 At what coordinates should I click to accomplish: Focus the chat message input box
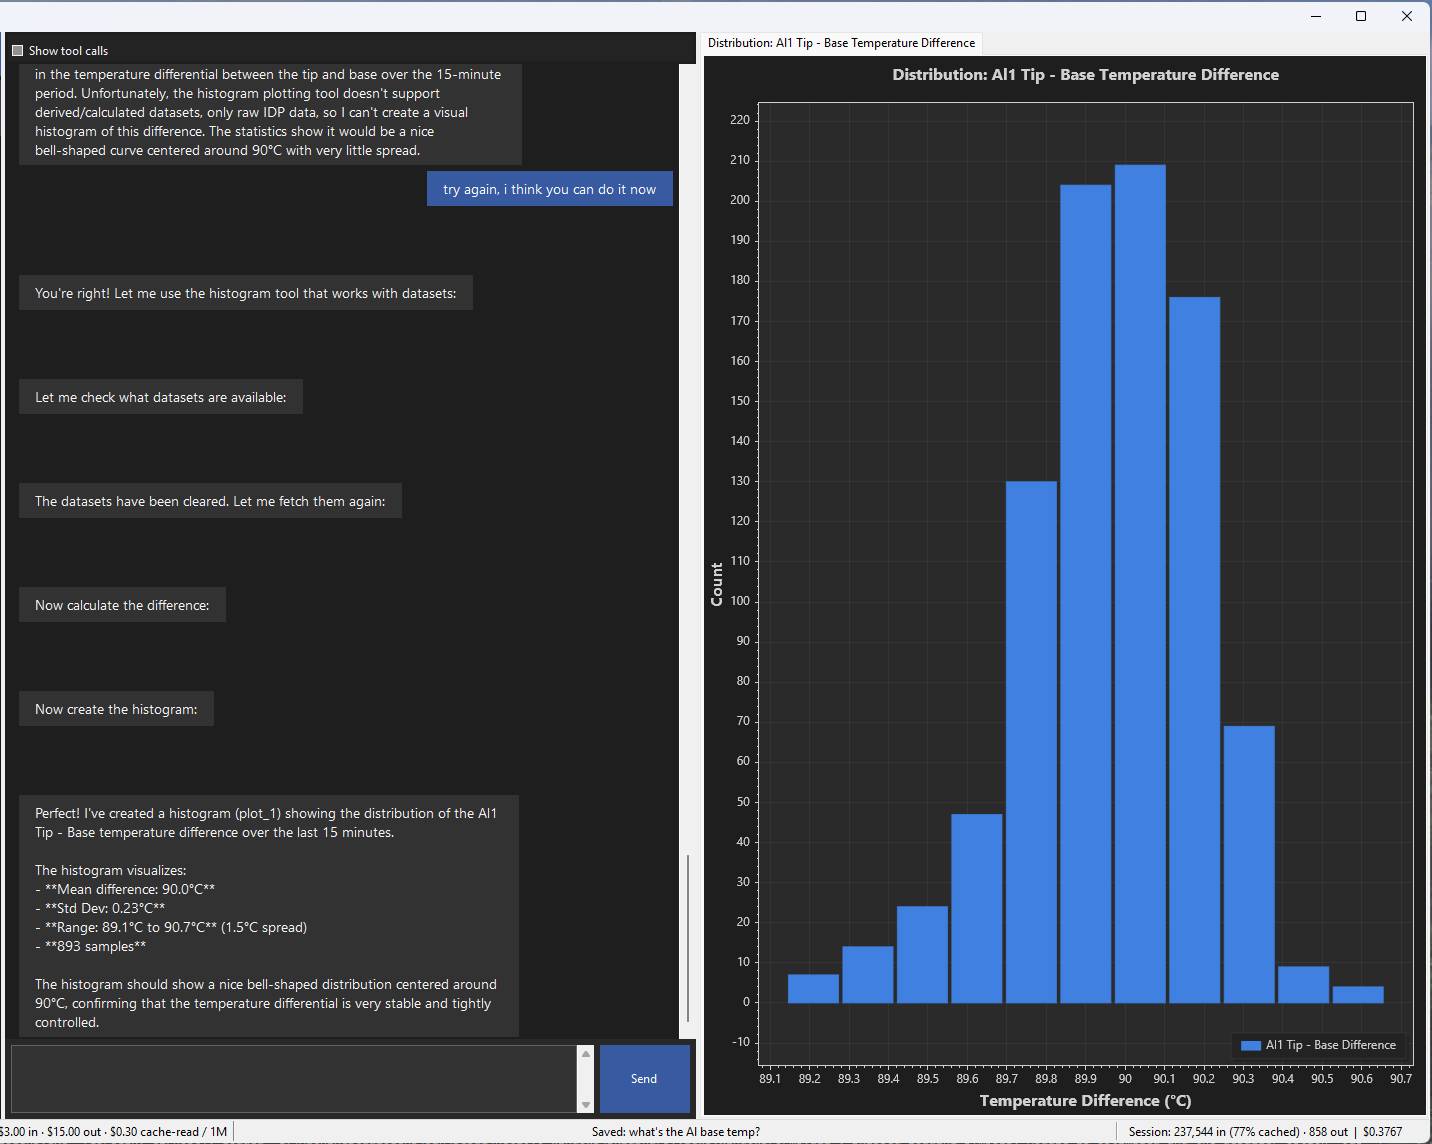pyautogui.click(x=294, y=1079)
